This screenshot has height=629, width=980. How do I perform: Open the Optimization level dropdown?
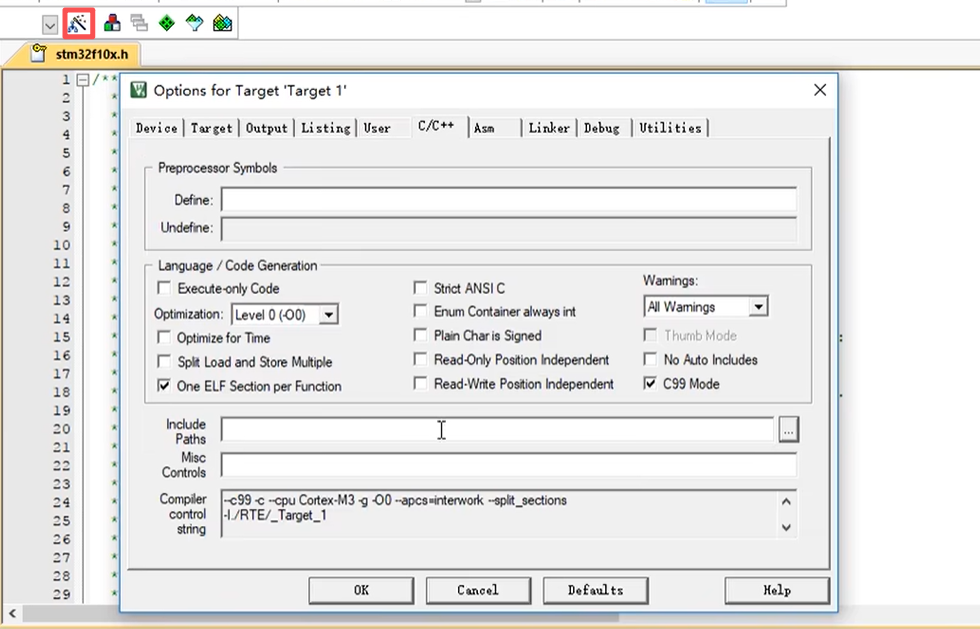[x=329, y=314]
